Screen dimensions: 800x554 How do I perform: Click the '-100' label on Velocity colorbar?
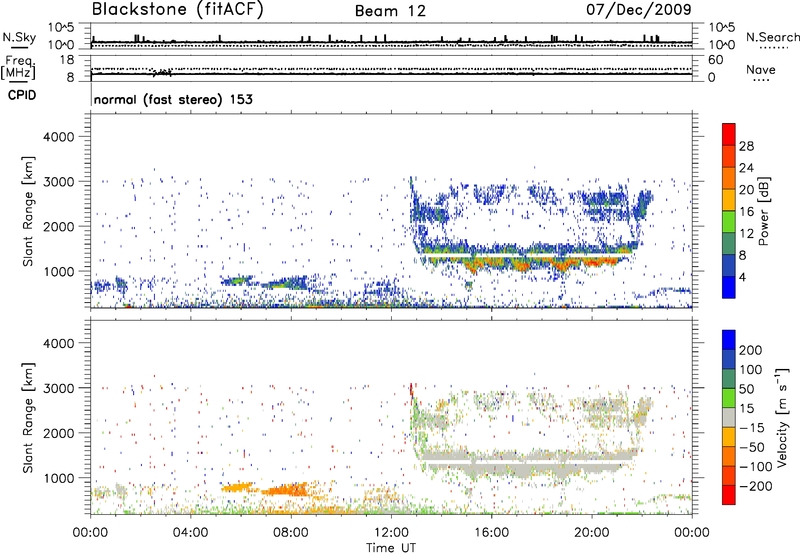[755, 466]
